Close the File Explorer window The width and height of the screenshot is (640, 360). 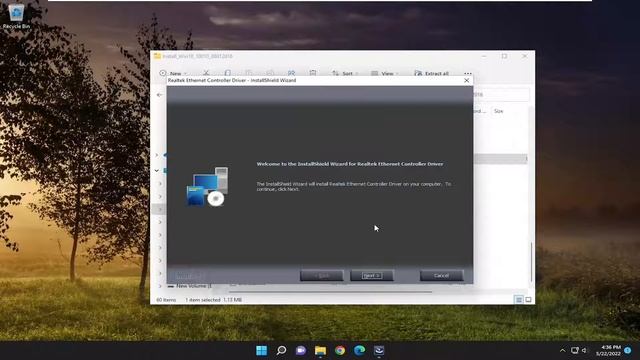(x=525, y=56)
